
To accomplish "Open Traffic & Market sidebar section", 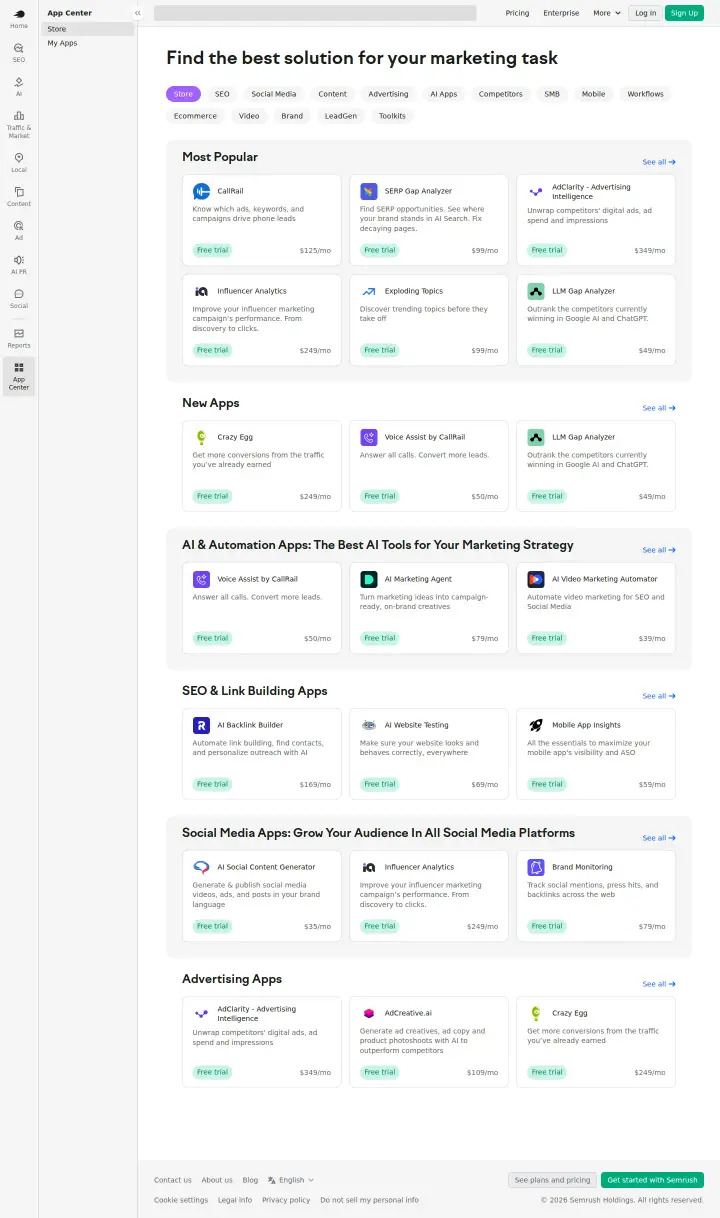I will pyautogui.click(x=19, y=124).
